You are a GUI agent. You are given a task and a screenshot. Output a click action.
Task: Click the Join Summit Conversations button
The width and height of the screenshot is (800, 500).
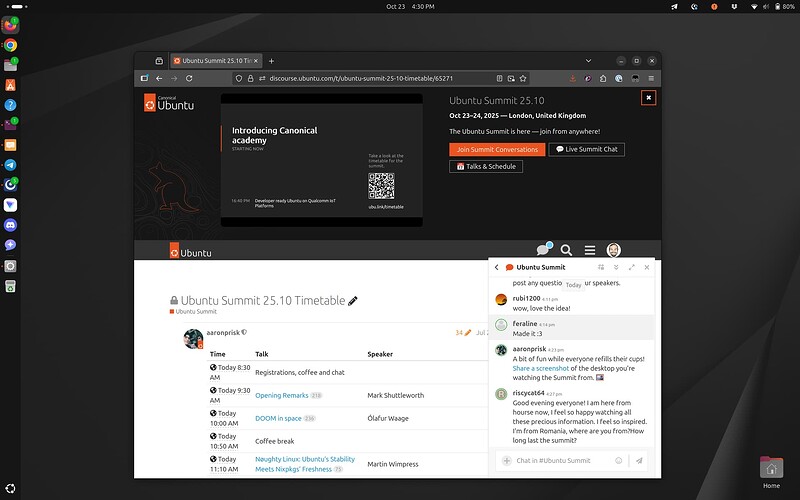pos(497,149)
